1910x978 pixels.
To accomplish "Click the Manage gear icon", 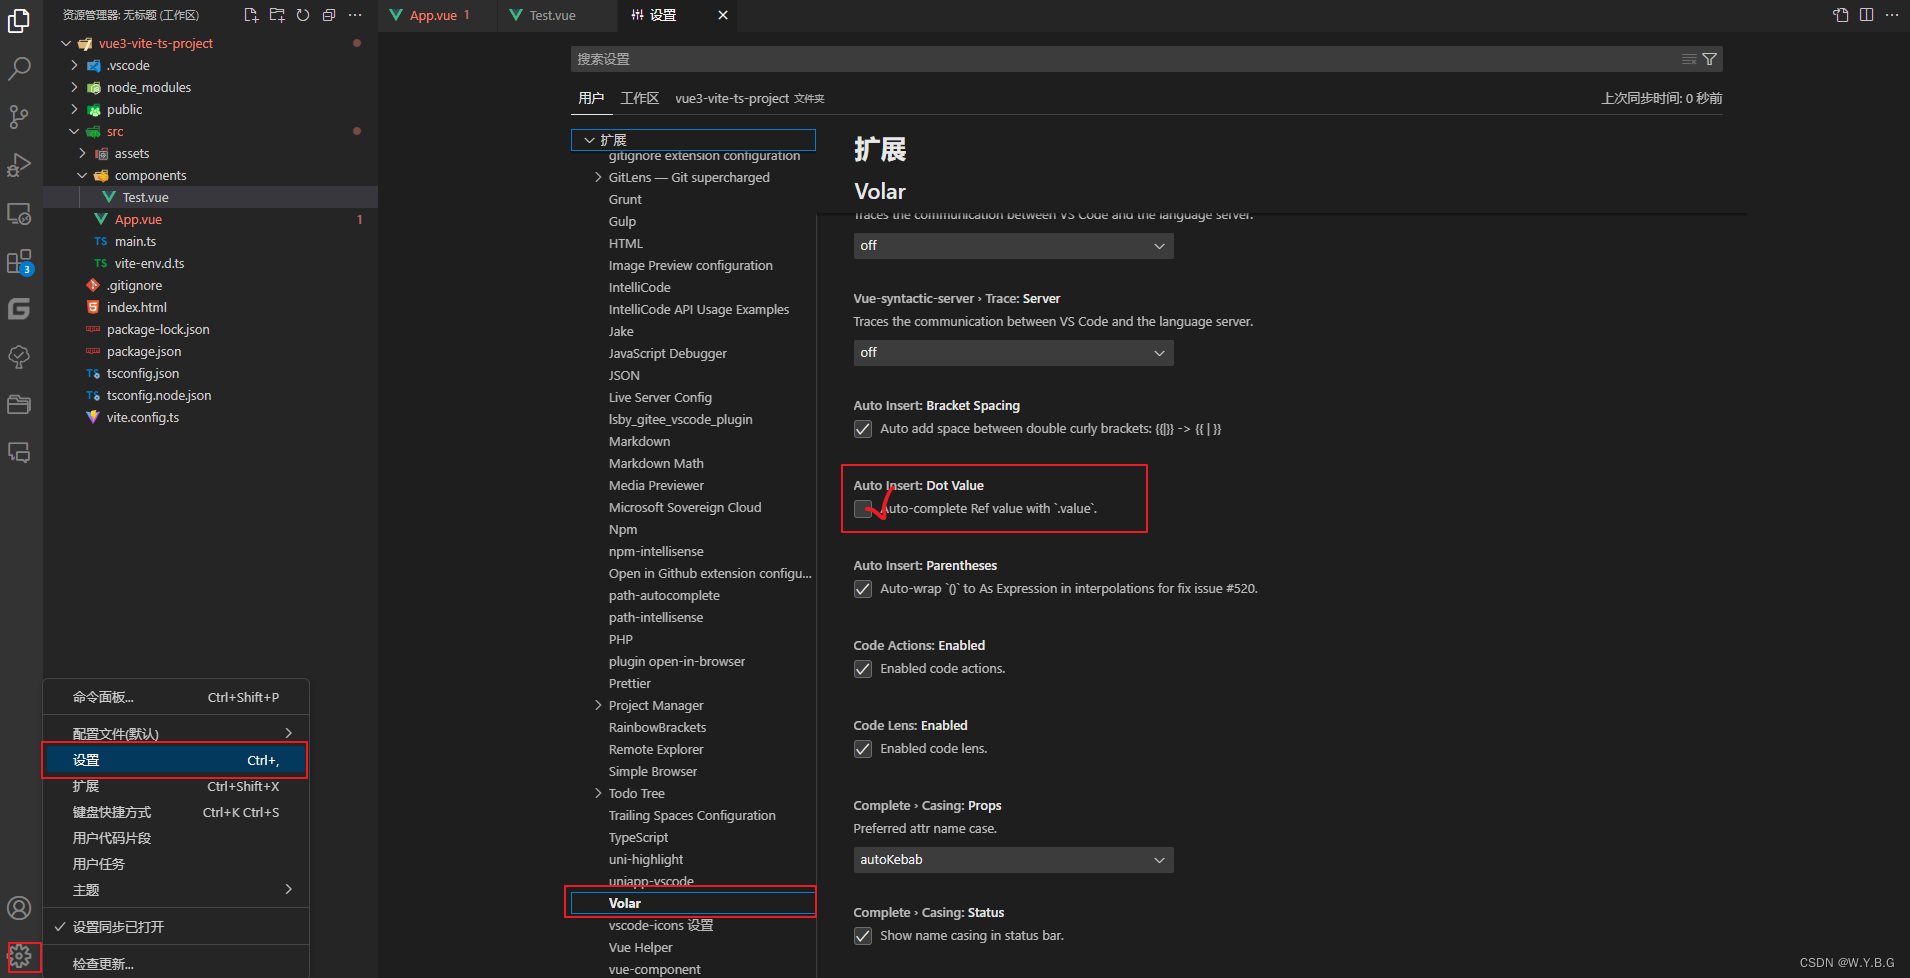I will tap(20, 957).
